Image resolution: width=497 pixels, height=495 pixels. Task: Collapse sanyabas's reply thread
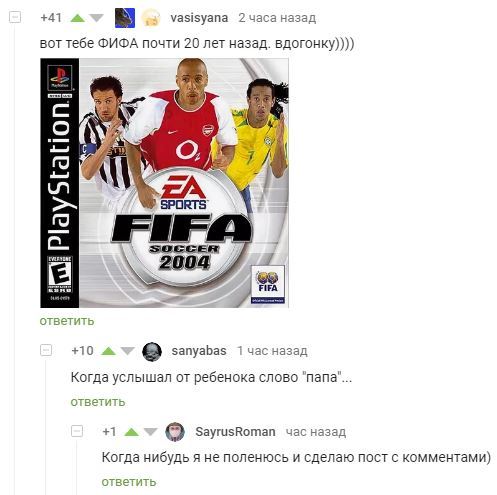tap(46, 350)
